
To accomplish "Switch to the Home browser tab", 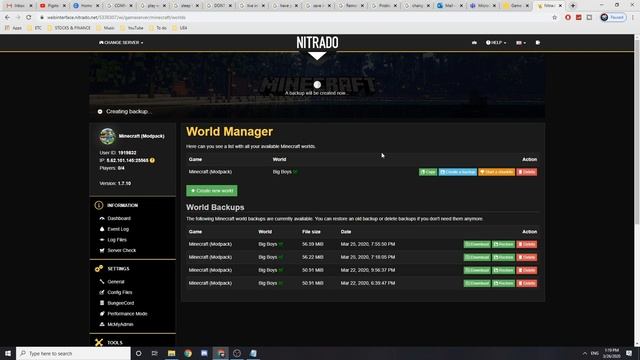I will click(86, 6).
